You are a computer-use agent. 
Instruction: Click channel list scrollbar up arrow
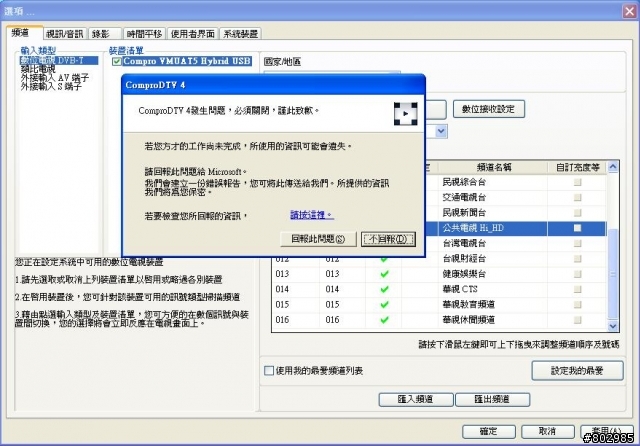pos(613,166)
